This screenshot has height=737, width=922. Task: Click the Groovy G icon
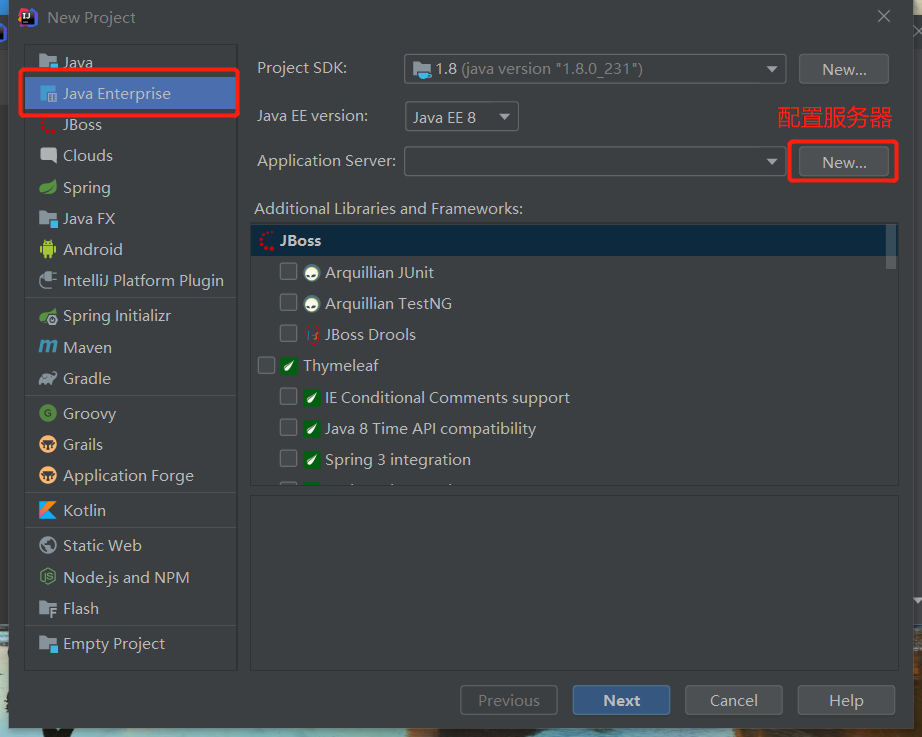point(48,413)
